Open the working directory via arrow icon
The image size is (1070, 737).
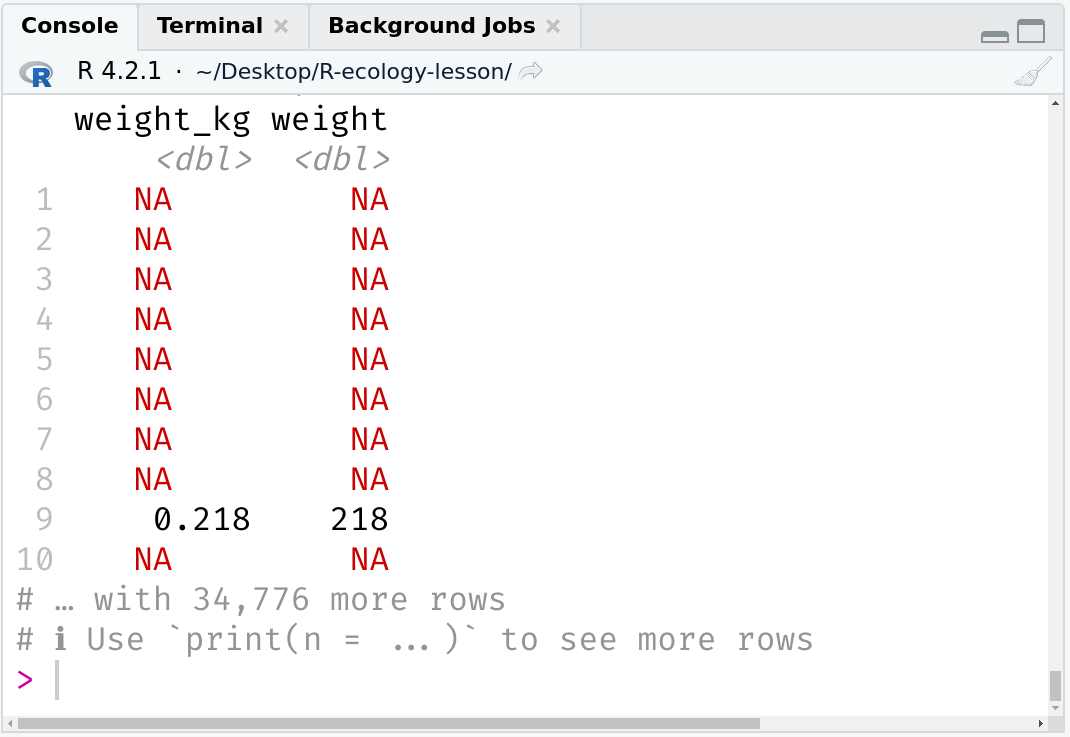tap(530, 71)
